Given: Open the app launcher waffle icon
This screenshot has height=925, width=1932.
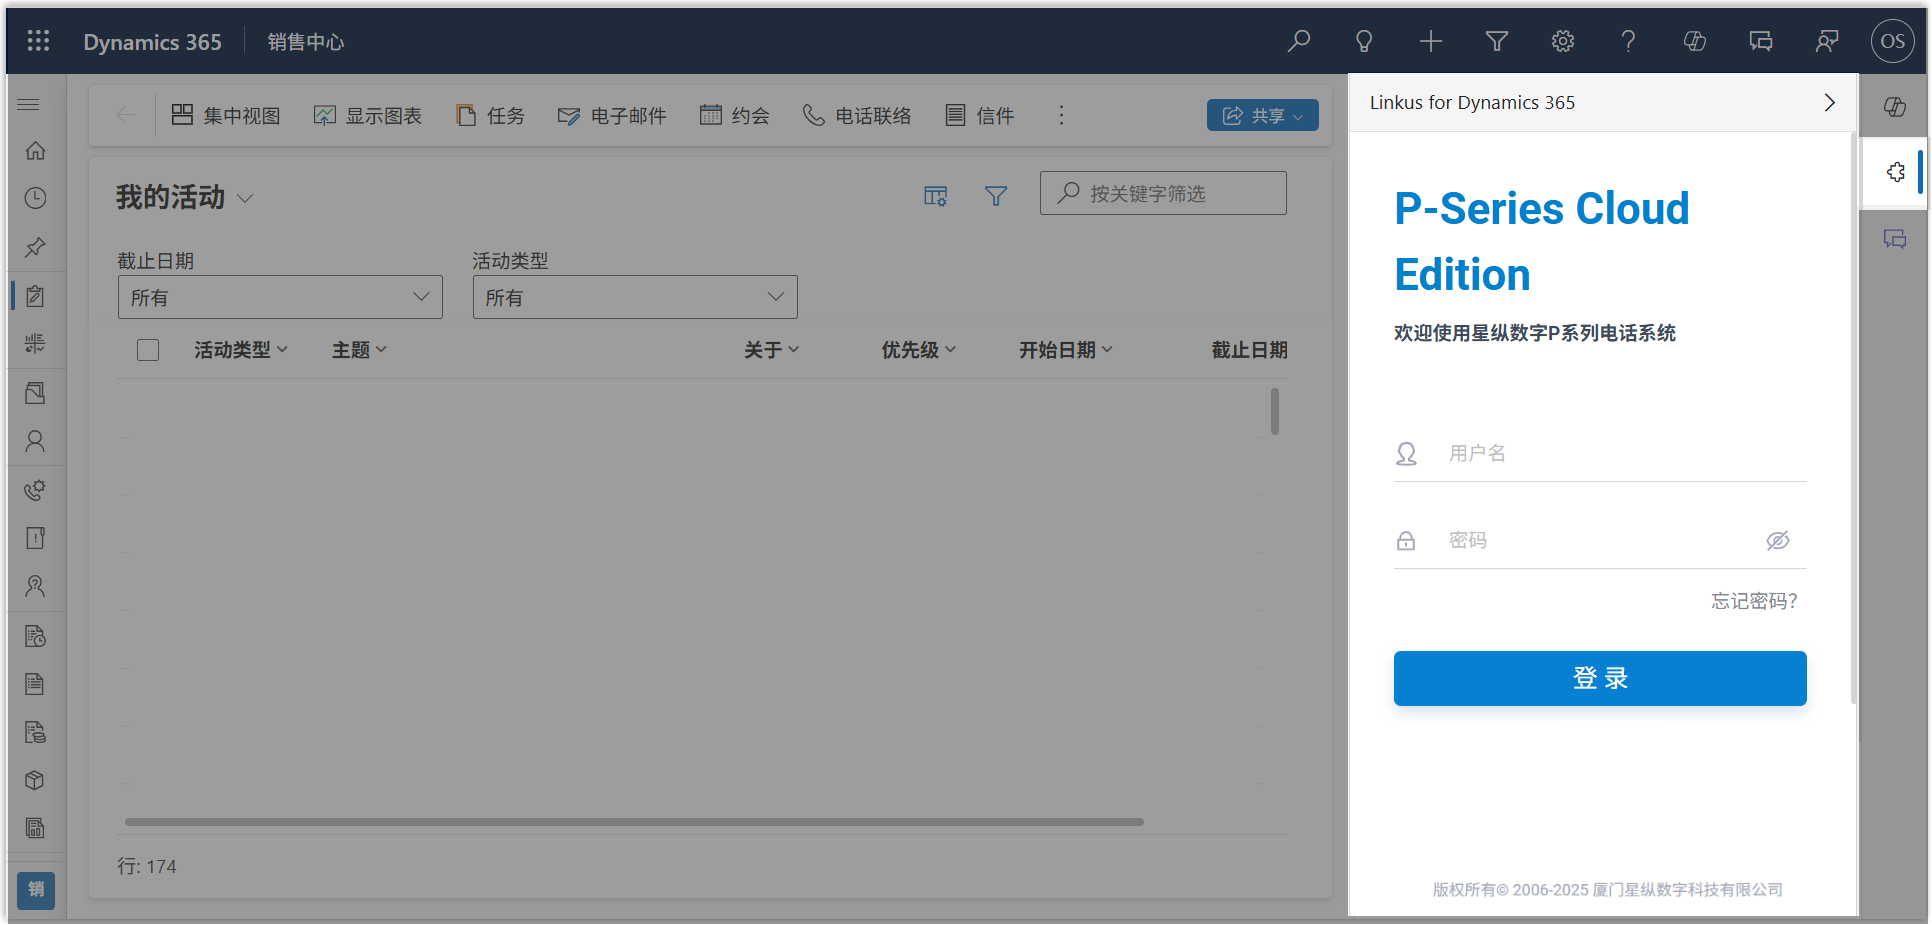Looking at the screenshot, I should tap(38, 41).
